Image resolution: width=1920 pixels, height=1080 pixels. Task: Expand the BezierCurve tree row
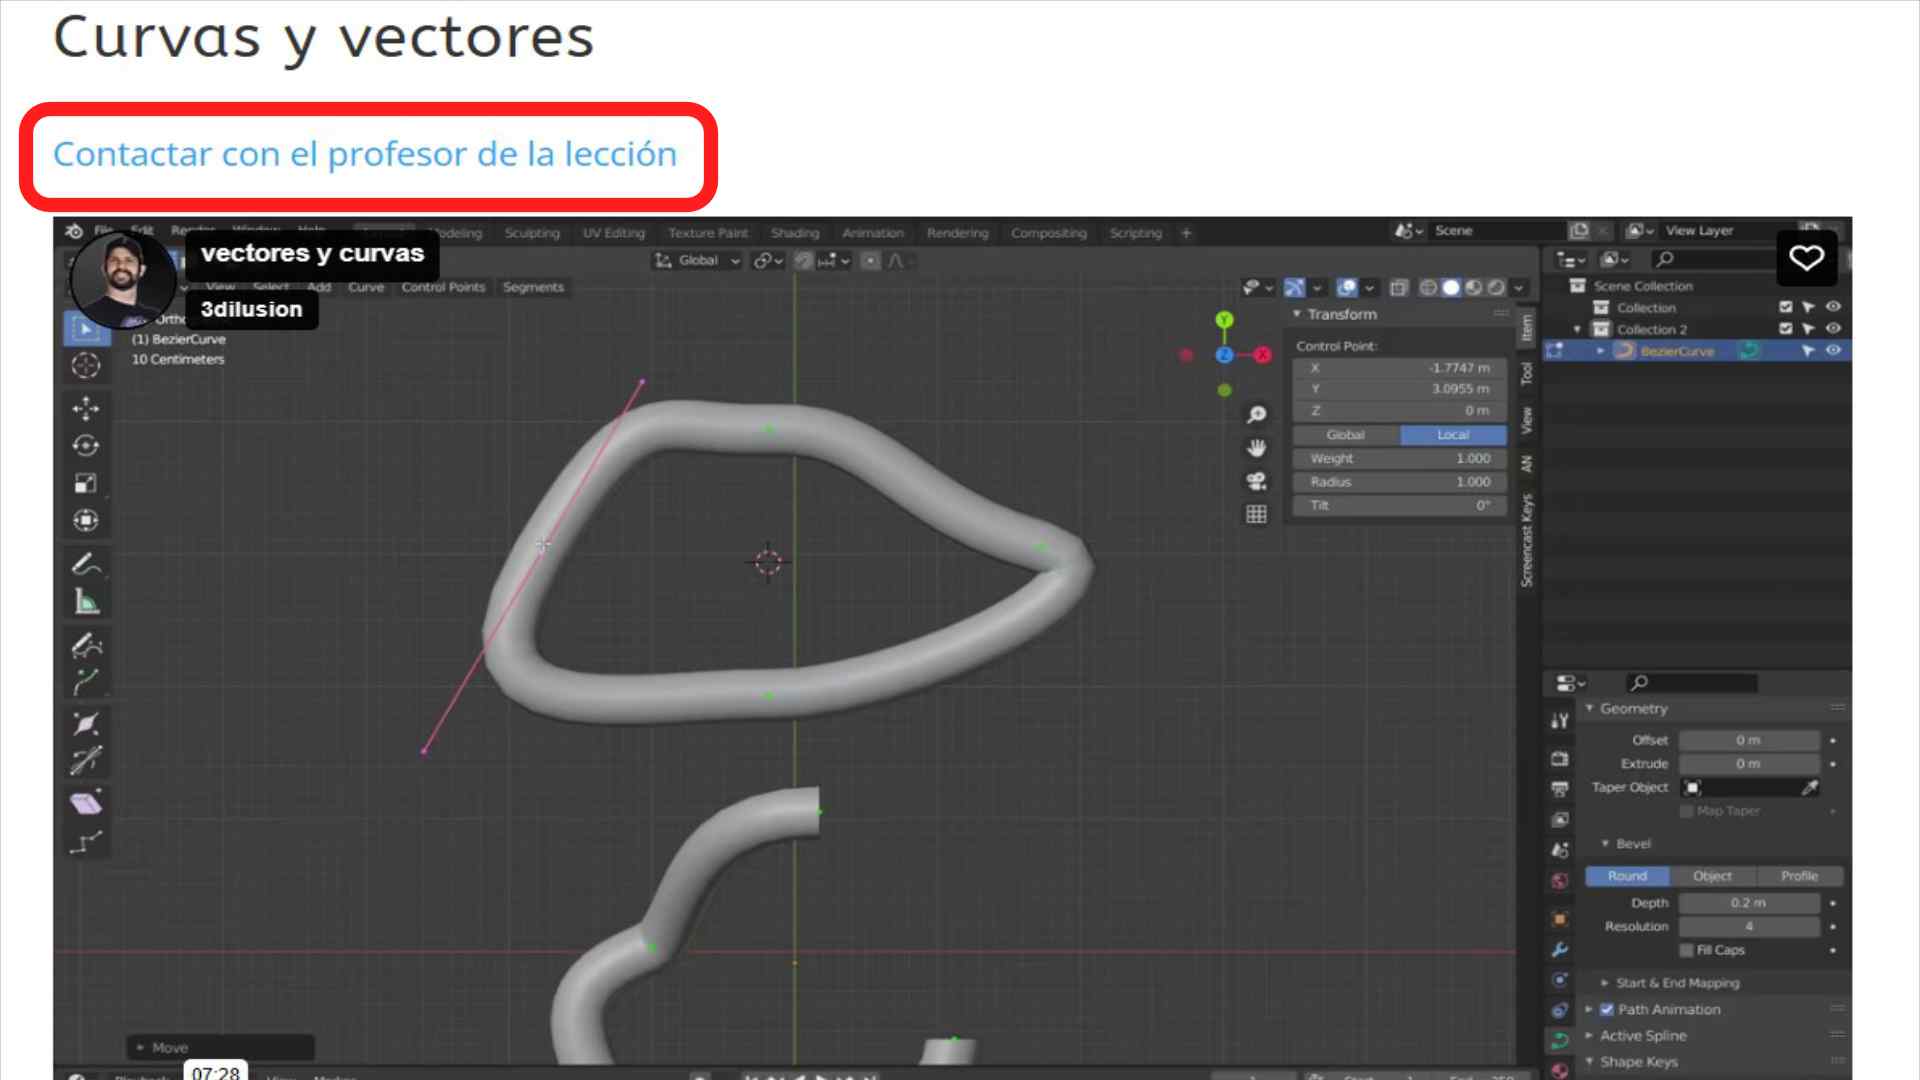(1601, 351)
